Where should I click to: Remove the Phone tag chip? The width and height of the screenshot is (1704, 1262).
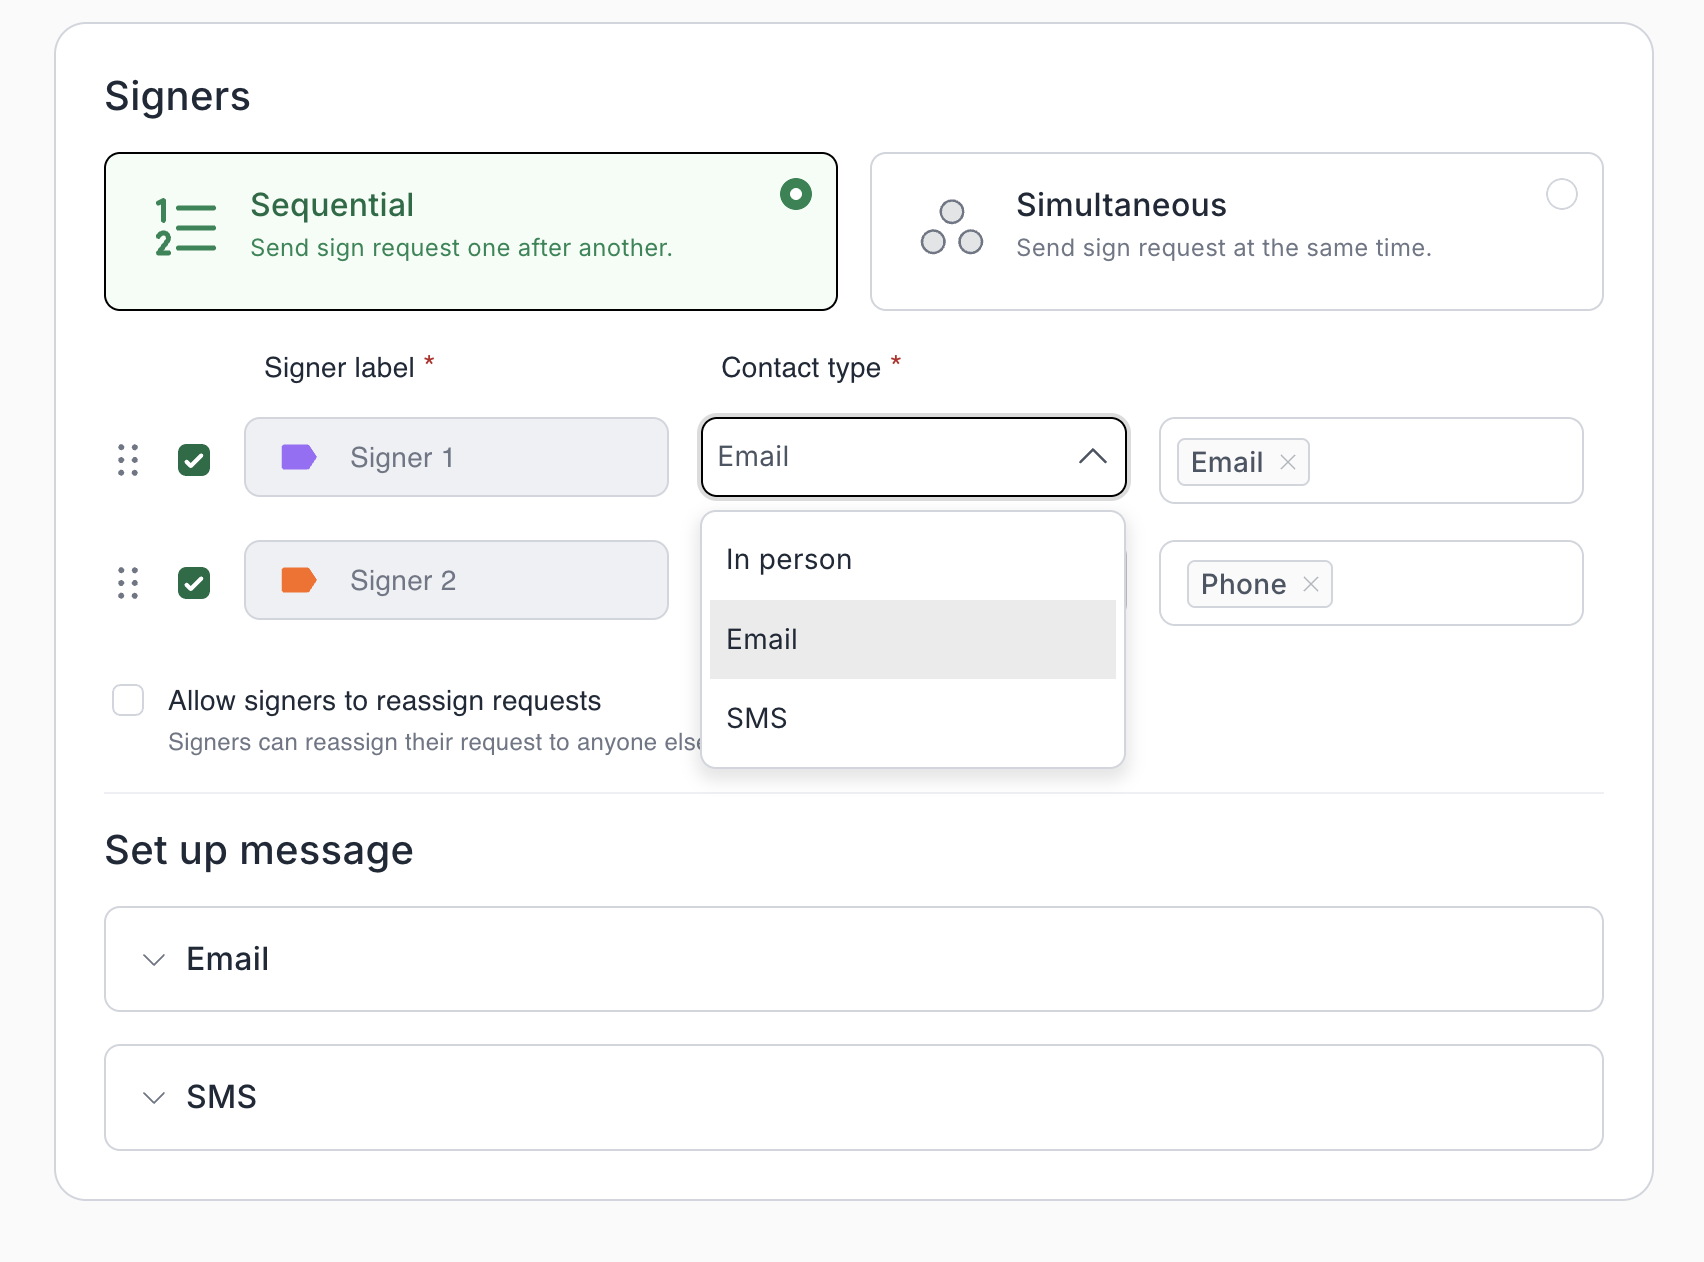(1311, 585)
